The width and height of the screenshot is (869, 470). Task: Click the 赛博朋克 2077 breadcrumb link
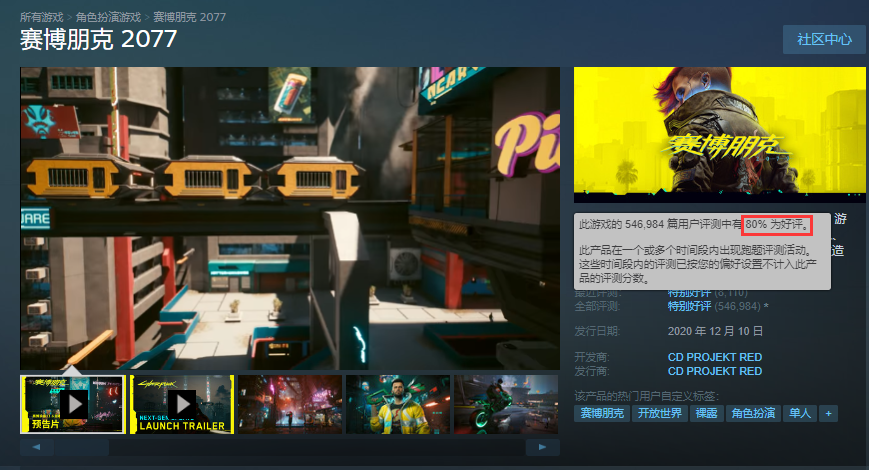coord(190,17)
